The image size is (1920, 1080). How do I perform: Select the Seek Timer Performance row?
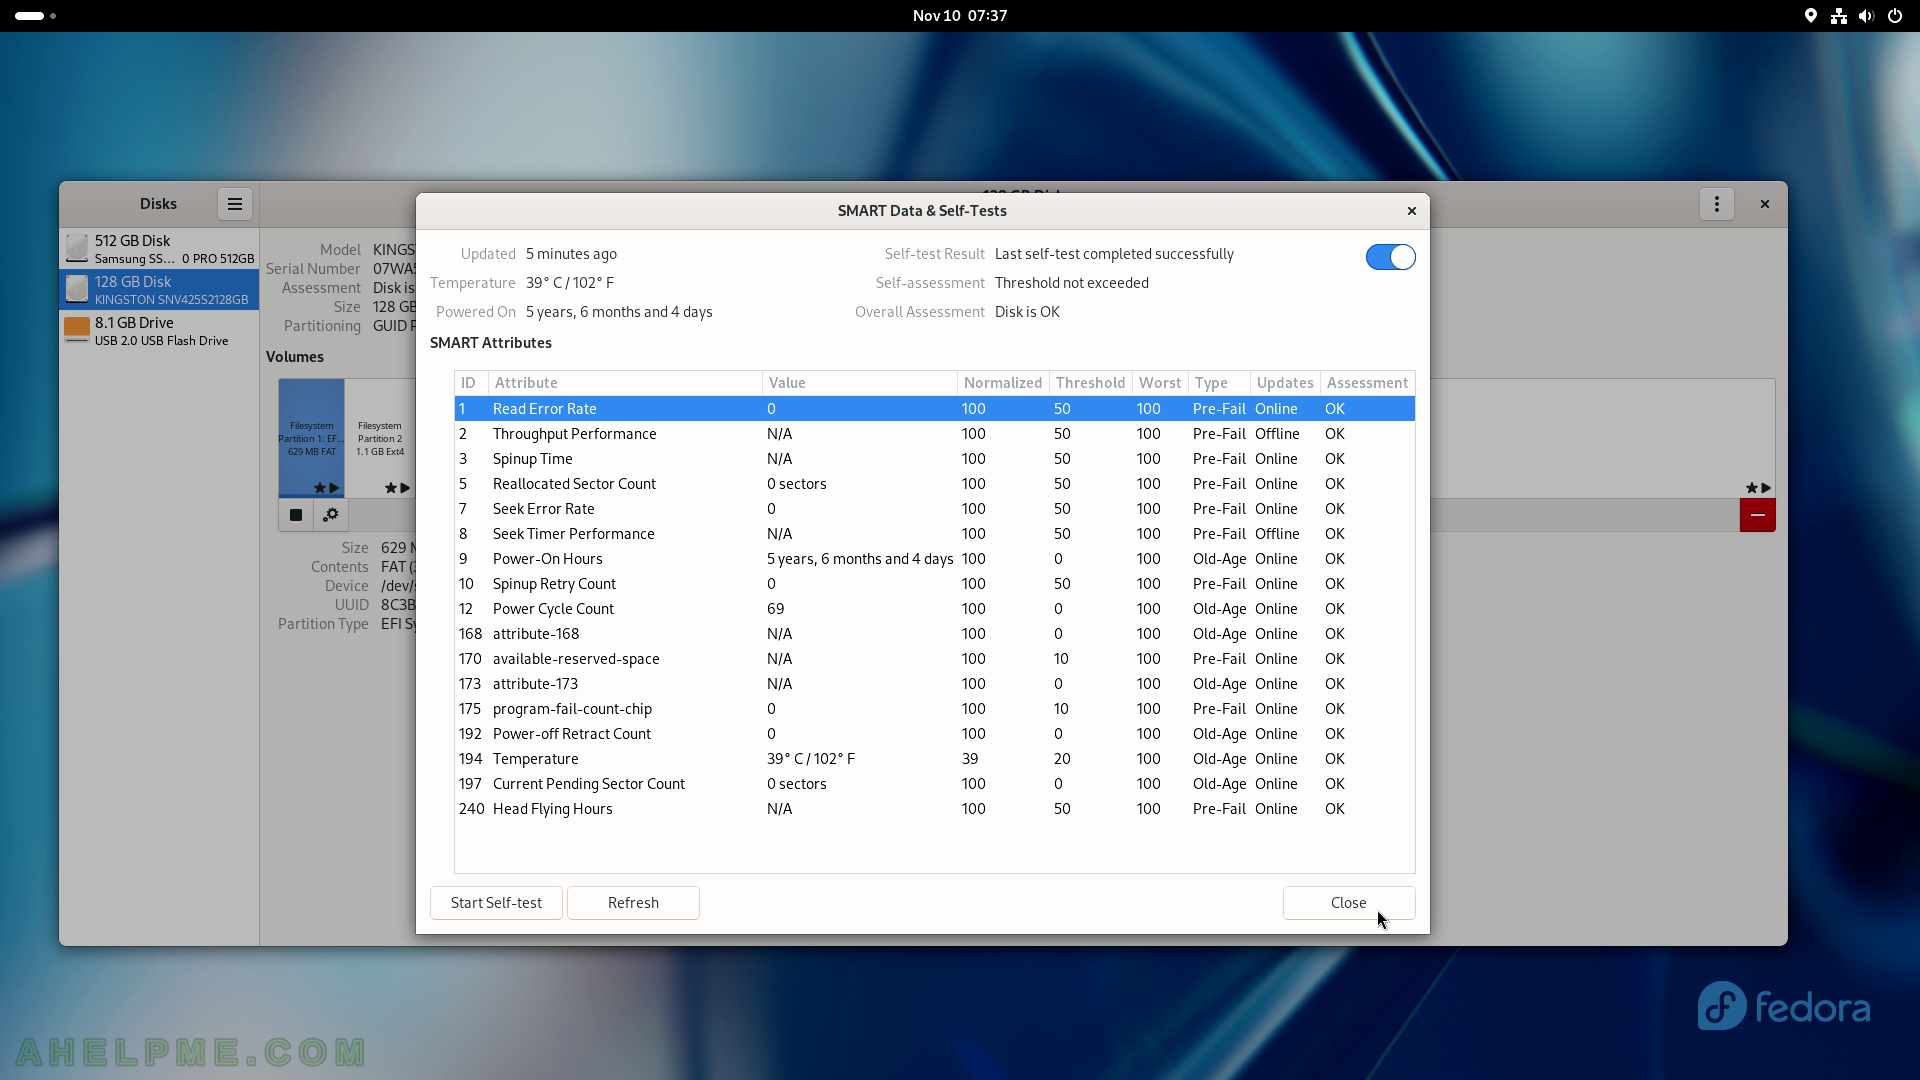coord(934,534)
